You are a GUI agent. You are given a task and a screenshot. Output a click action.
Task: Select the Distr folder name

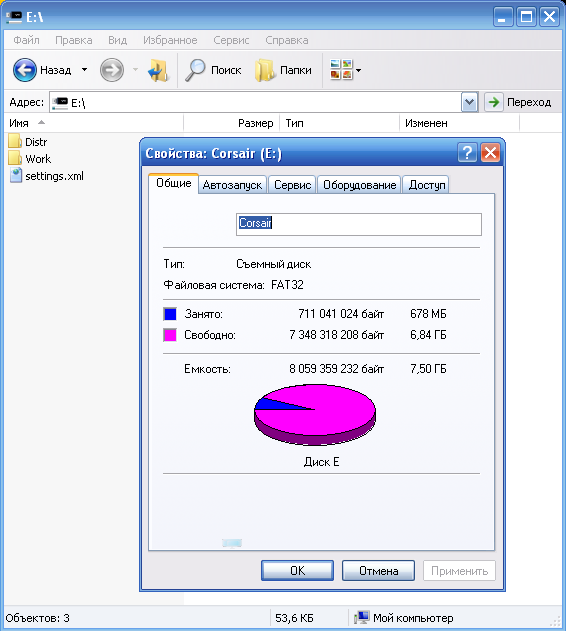point(36,142)
